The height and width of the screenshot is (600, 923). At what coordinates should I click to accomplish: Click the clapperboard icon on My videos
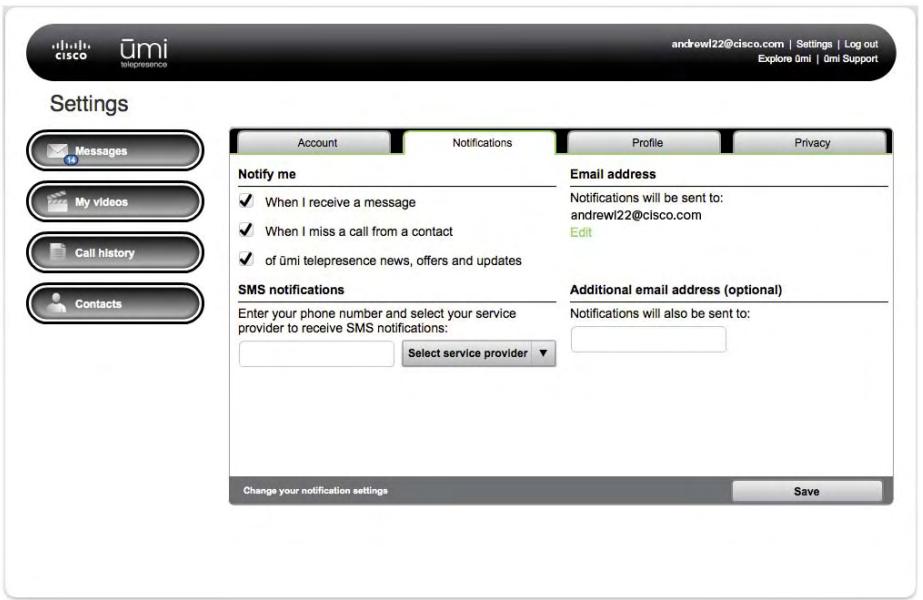pyautogui.click(x=58, y=201)
